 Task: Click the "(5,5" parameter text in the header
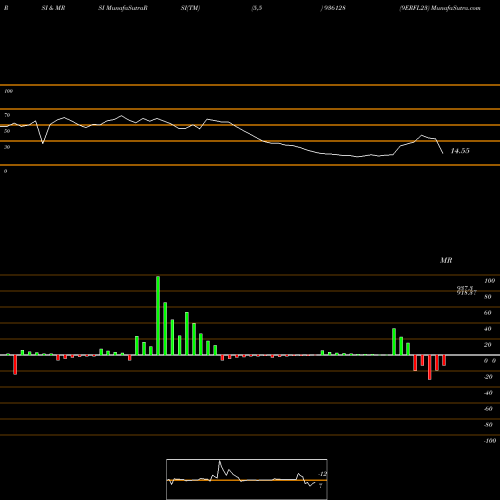pyautogui.click(x=257, y=8)
